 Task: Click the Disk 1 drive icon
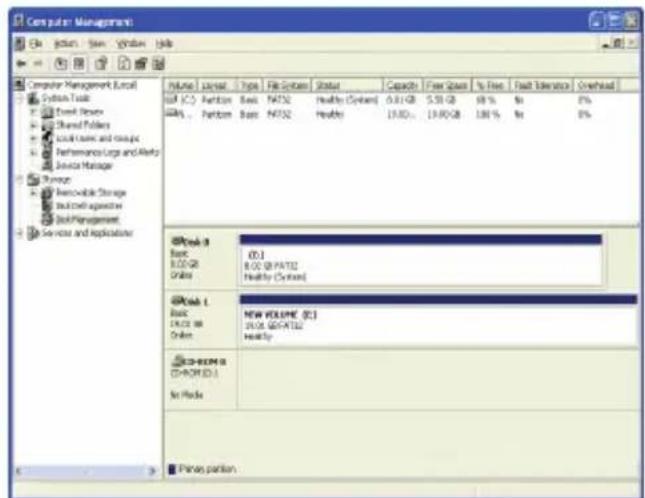177,301
